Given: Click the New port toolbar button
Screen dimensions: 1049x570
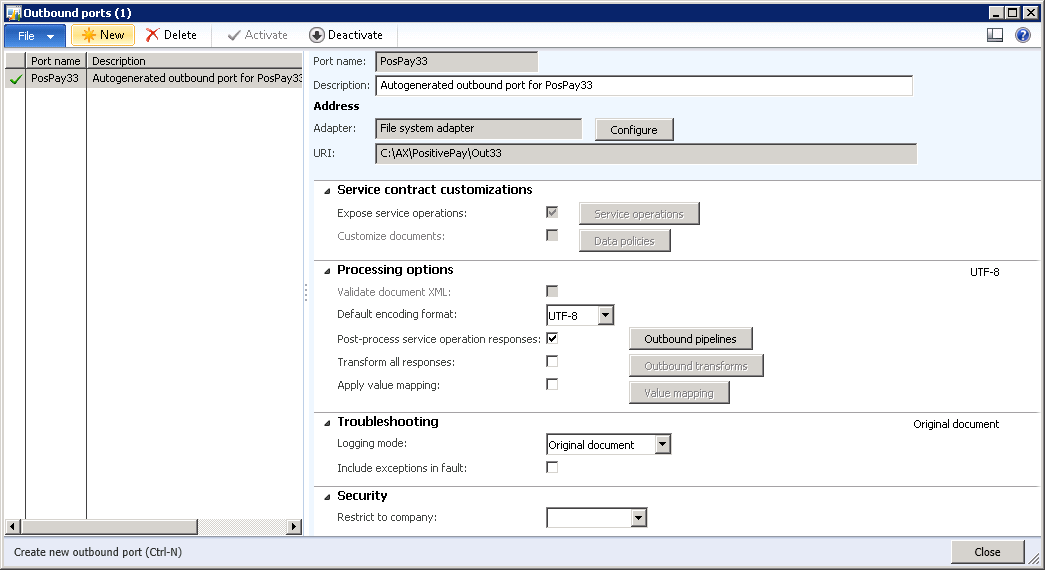Looking at the screenshot, I should [x=103, y=35].
